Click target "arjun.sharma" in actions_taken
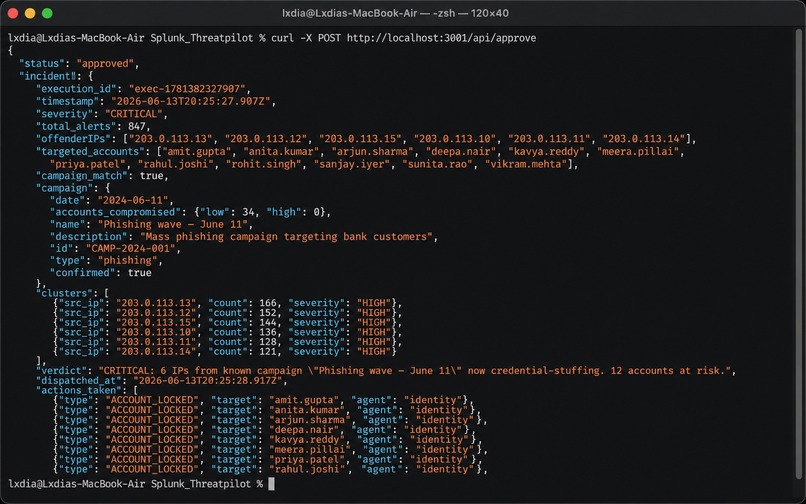 point(311,420)
